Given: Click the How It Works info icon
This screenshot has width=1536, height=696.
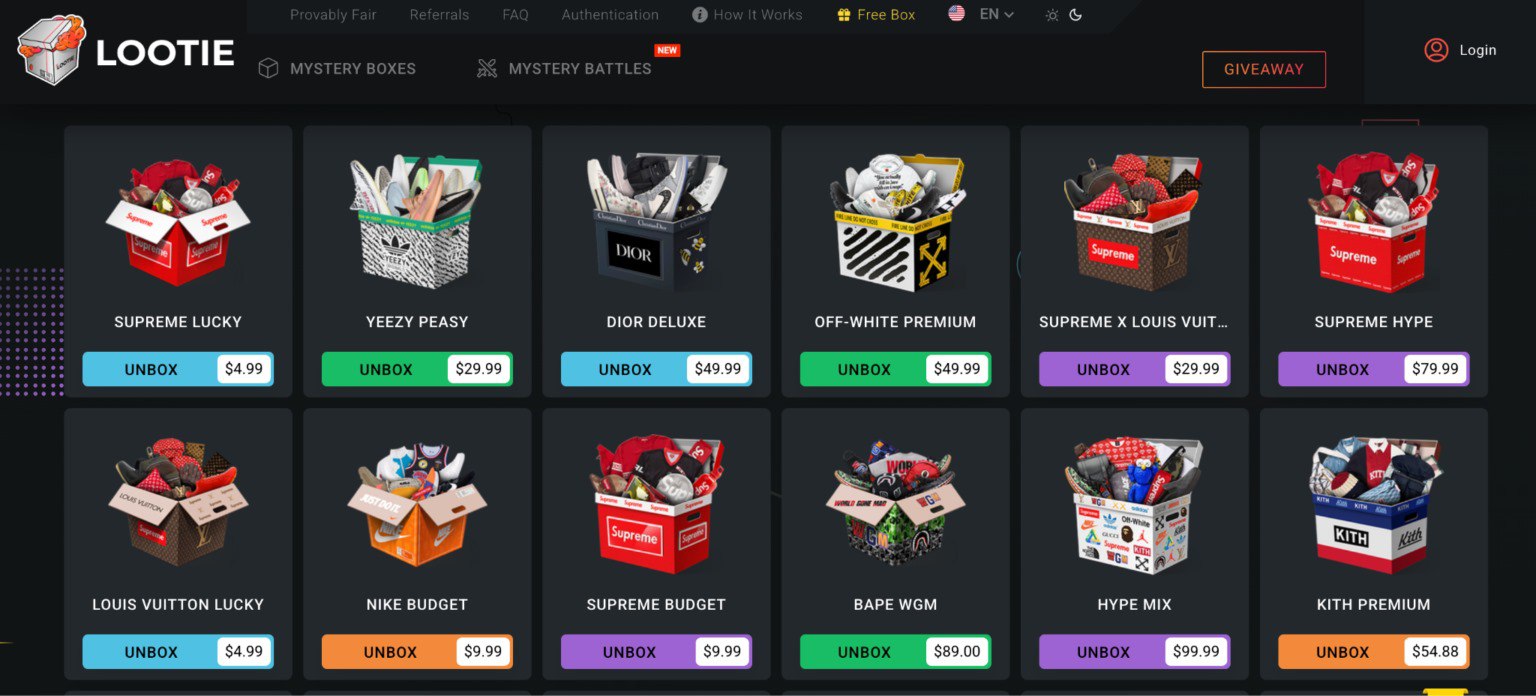Looking at the screenshot, I should tap(700, 15).
